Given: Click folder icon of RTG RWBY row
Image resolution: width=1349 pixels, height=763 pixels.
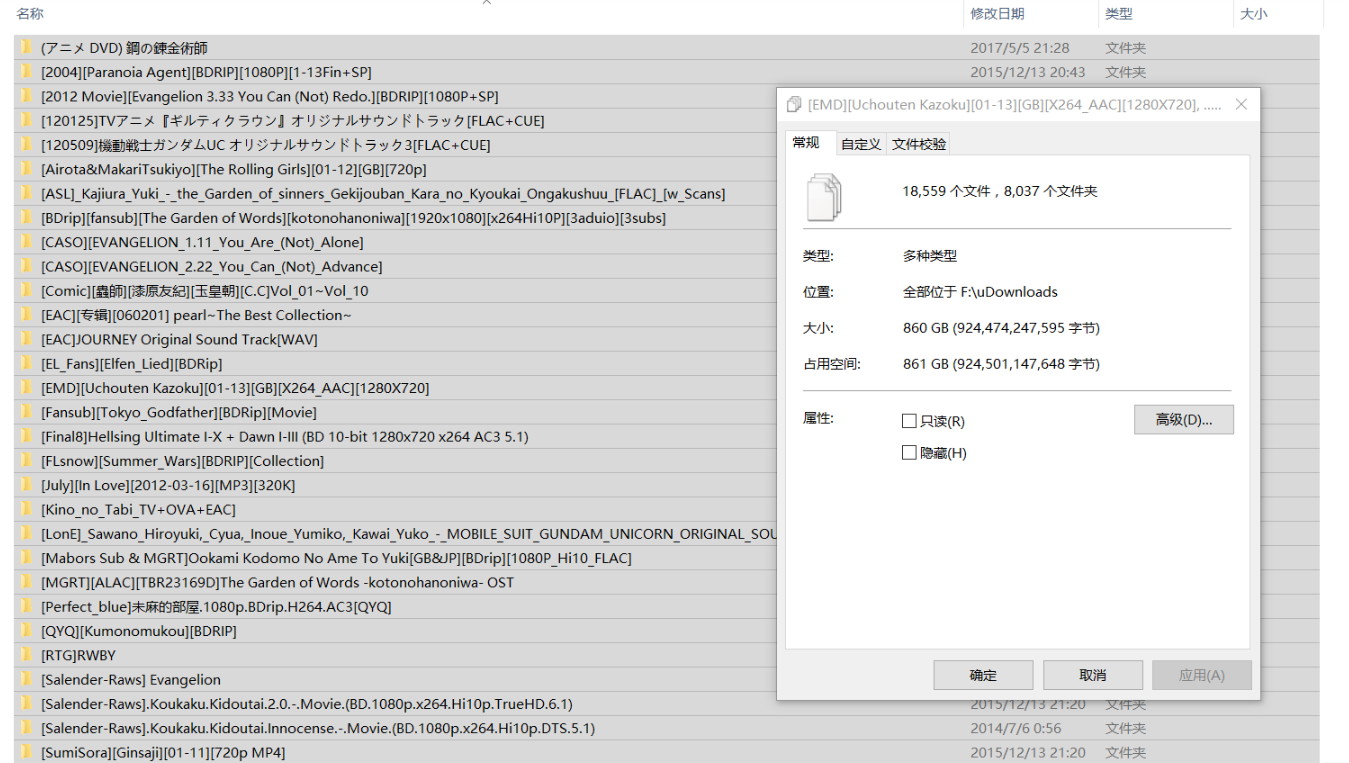Looking at the screenshot, I should click(27, 655).
